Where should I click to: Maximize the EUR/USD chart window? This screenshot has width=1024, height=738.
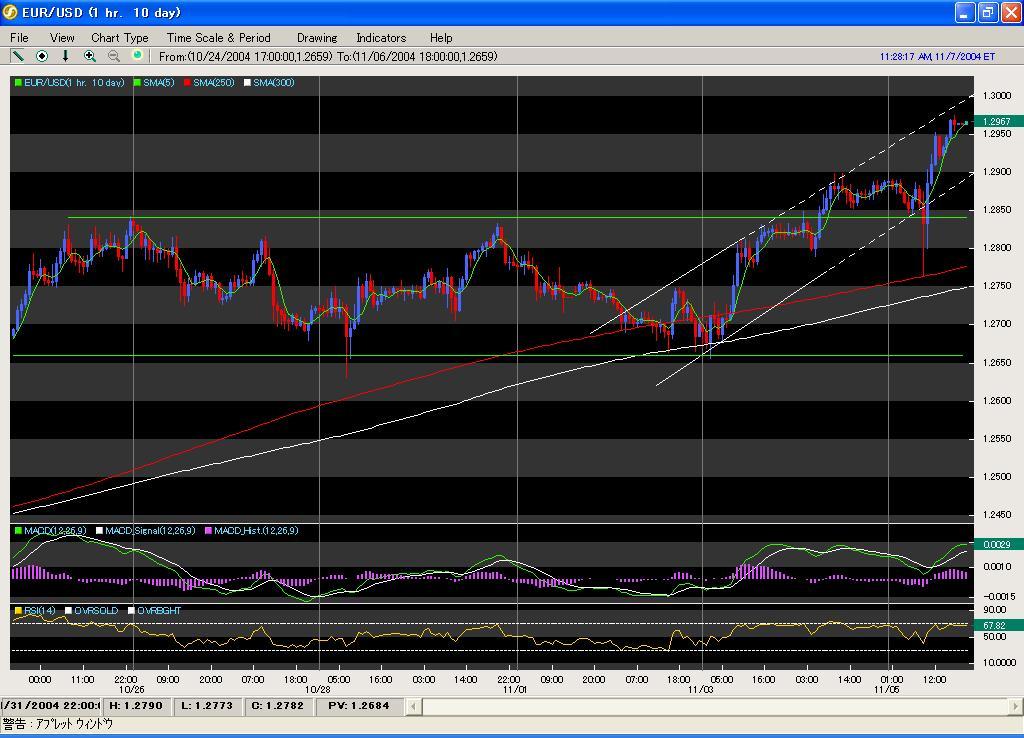[987, 12]
